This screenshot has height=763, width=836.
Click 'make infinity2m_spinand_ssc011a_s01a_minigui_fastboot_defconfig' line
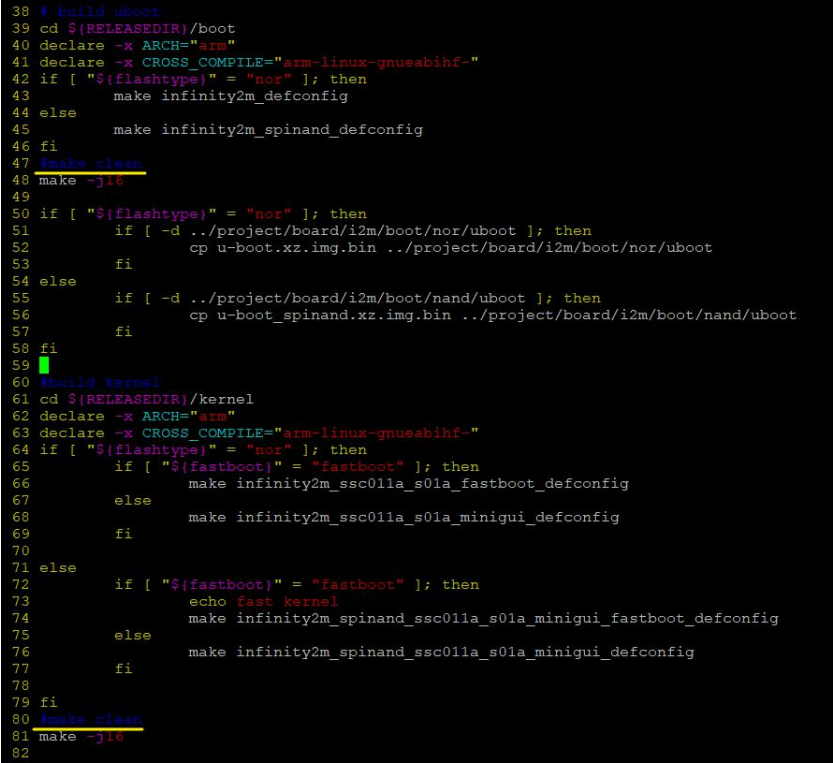[x=483, y=619]
